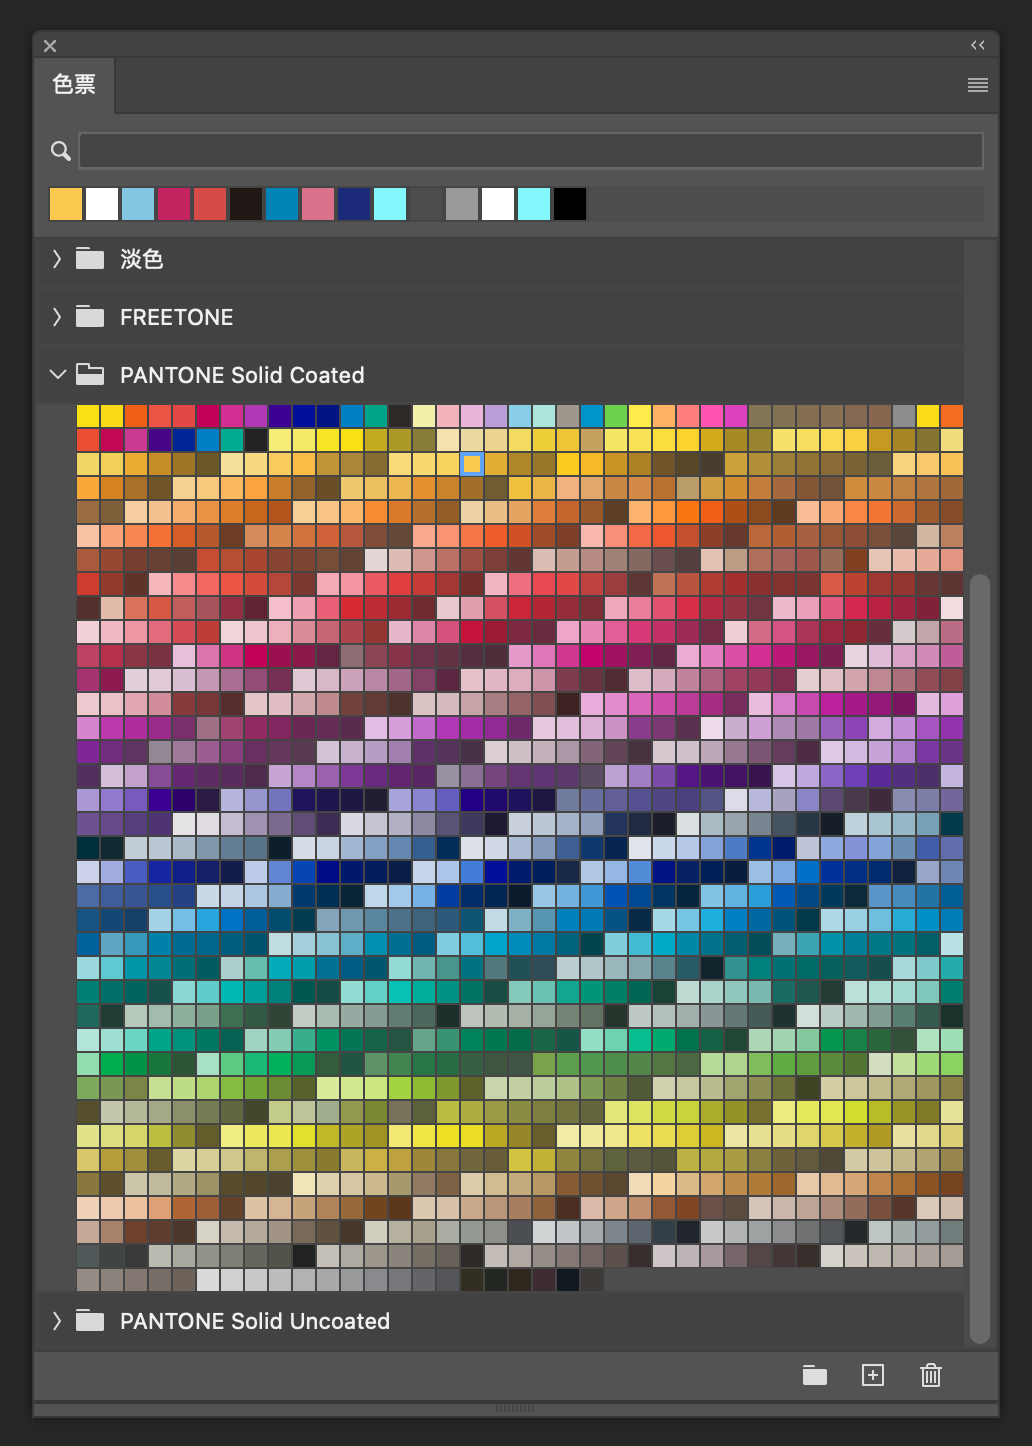Pick the dark gray recent swatch
This screenshot has height=1446, width=1032.
pyautogui.click(x=426, y=204)
